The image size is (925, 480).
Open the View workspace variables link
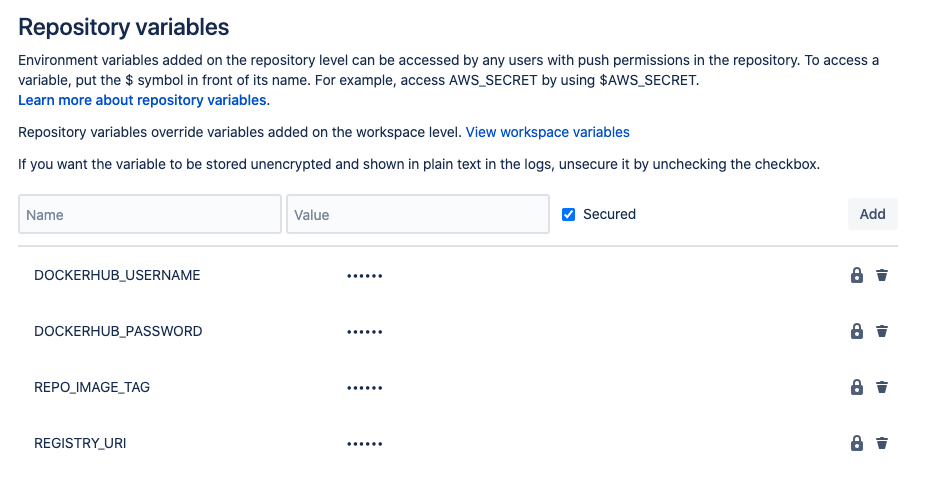tap(547, 132)
